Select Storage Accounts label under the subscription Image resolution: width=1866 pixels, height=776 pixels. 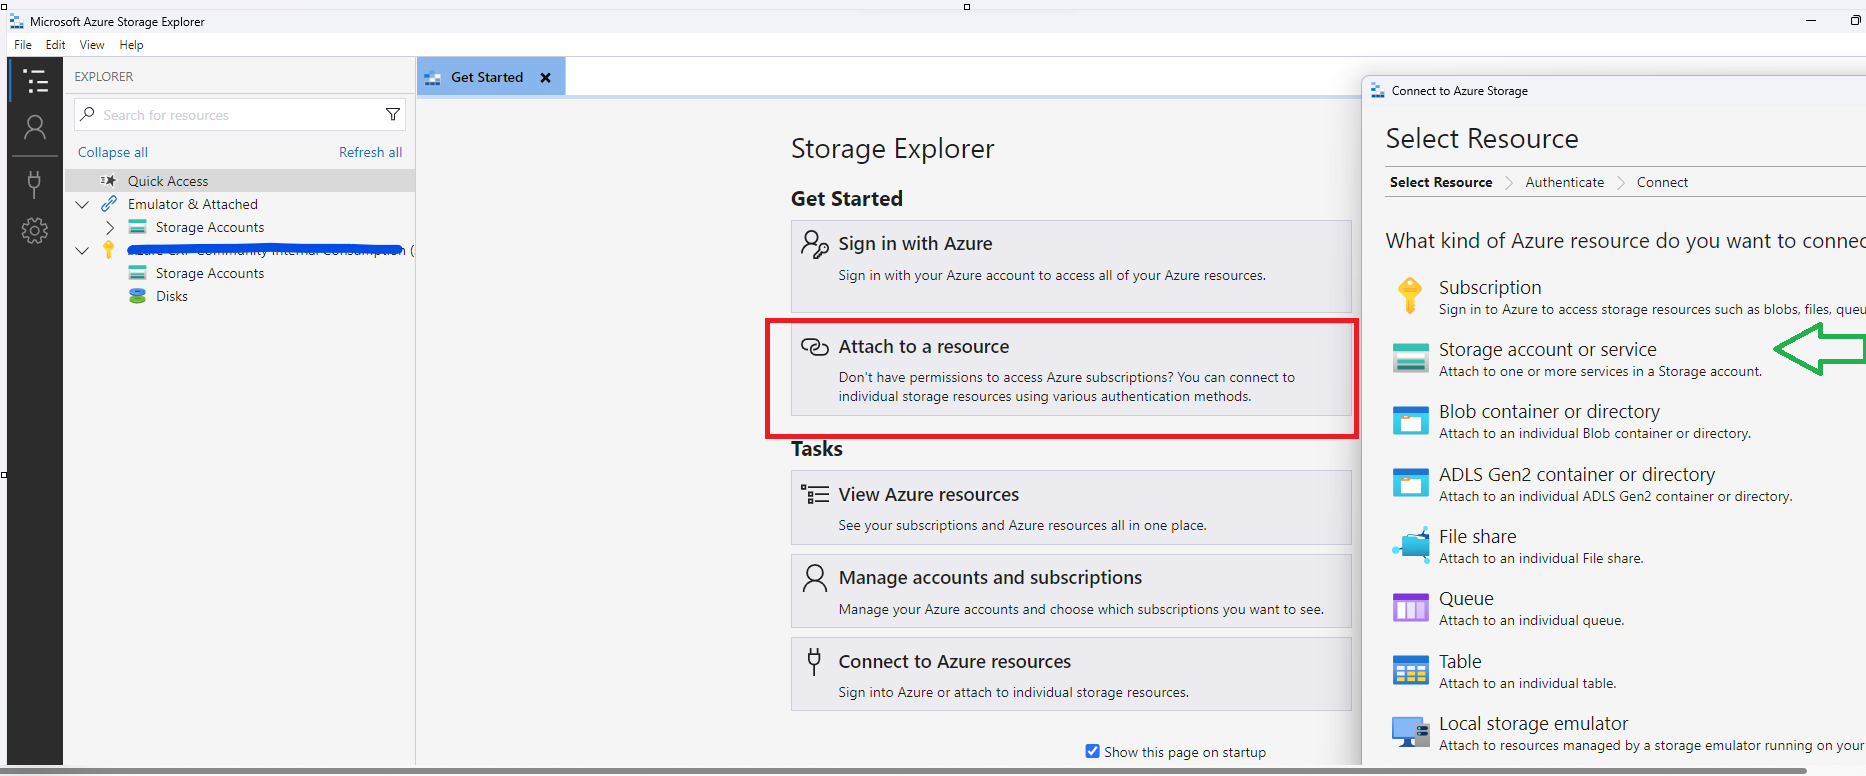[210, 273]
